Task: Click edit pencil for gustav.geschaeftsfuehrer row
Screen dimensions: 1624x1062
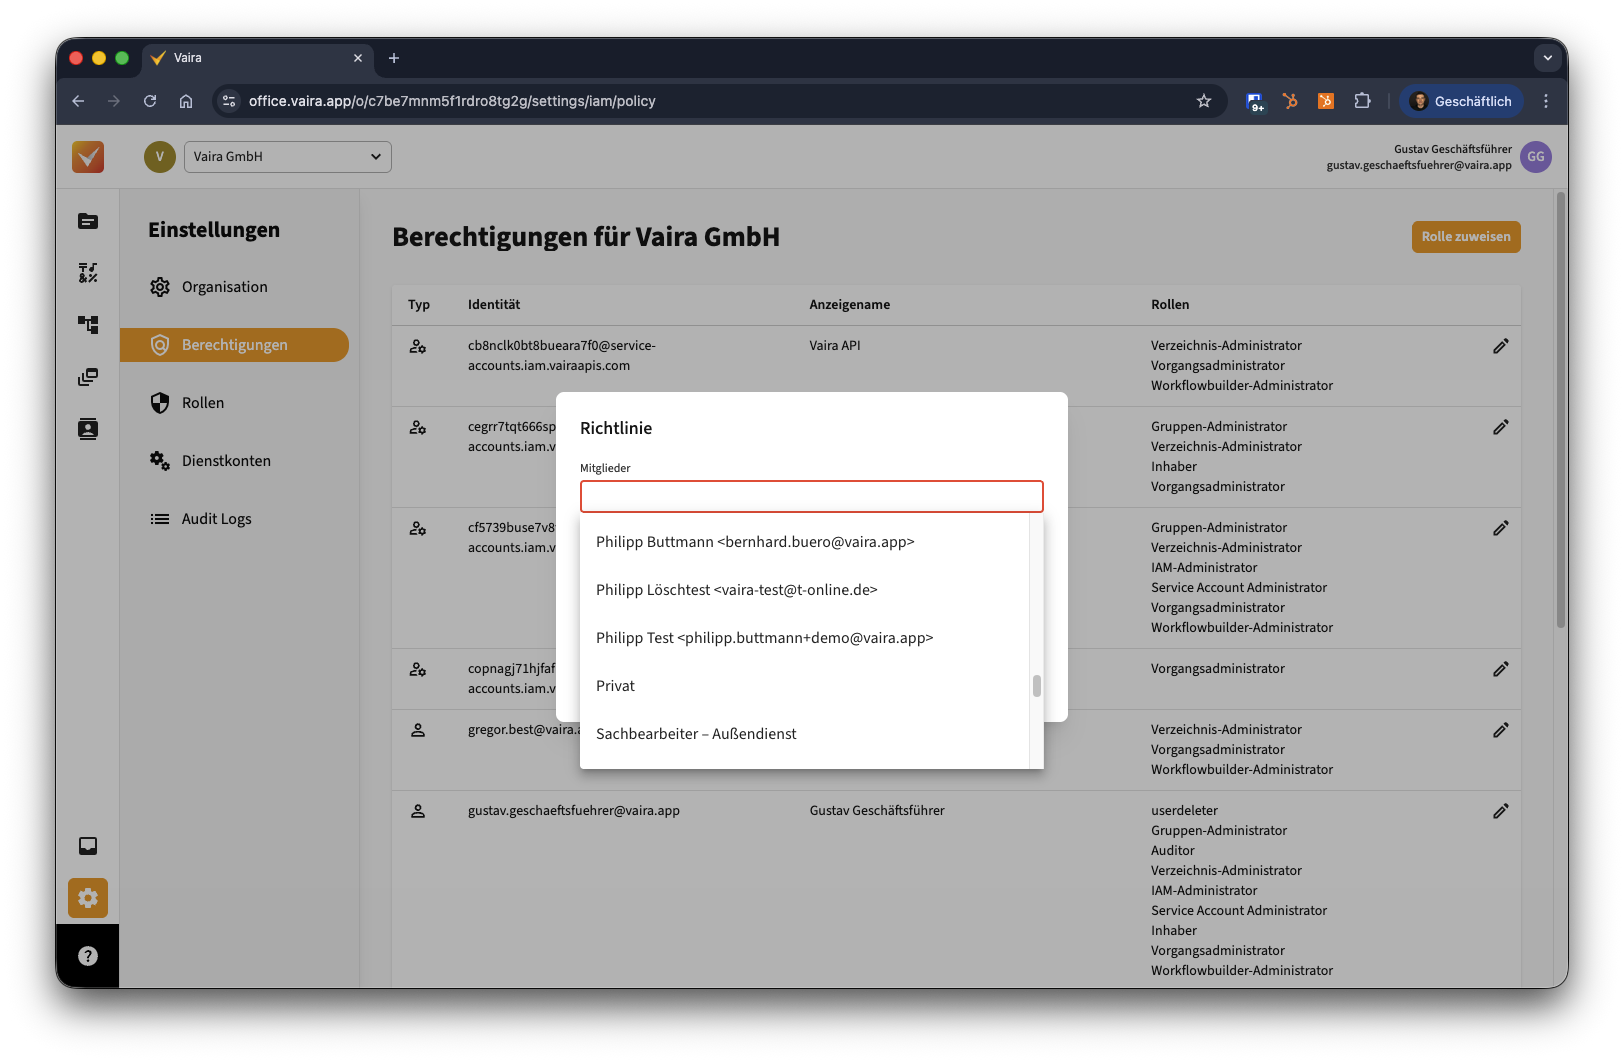Action: click(x=1500, y=811)
